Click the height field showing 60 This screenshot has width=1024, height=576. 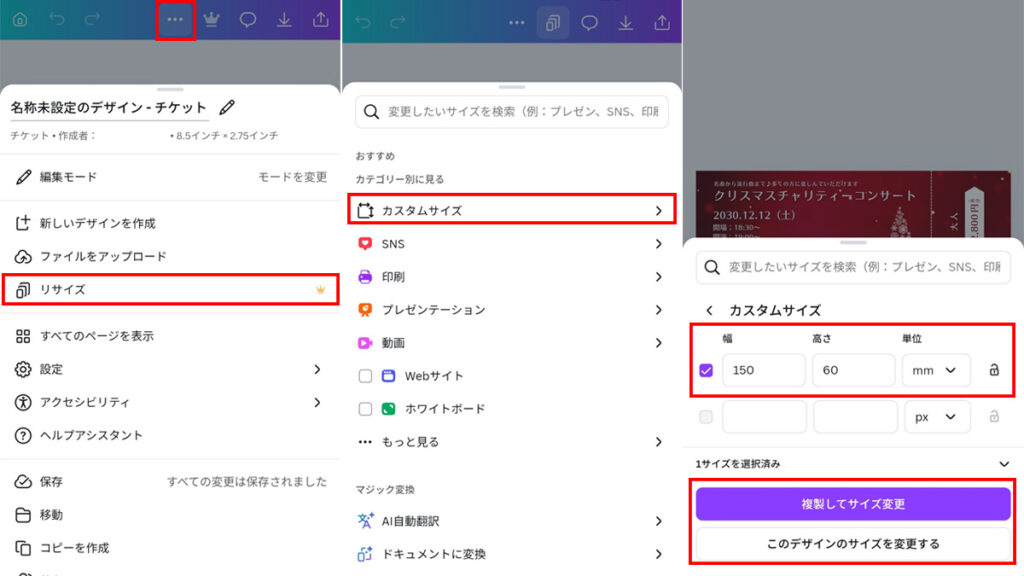[852, 370]
